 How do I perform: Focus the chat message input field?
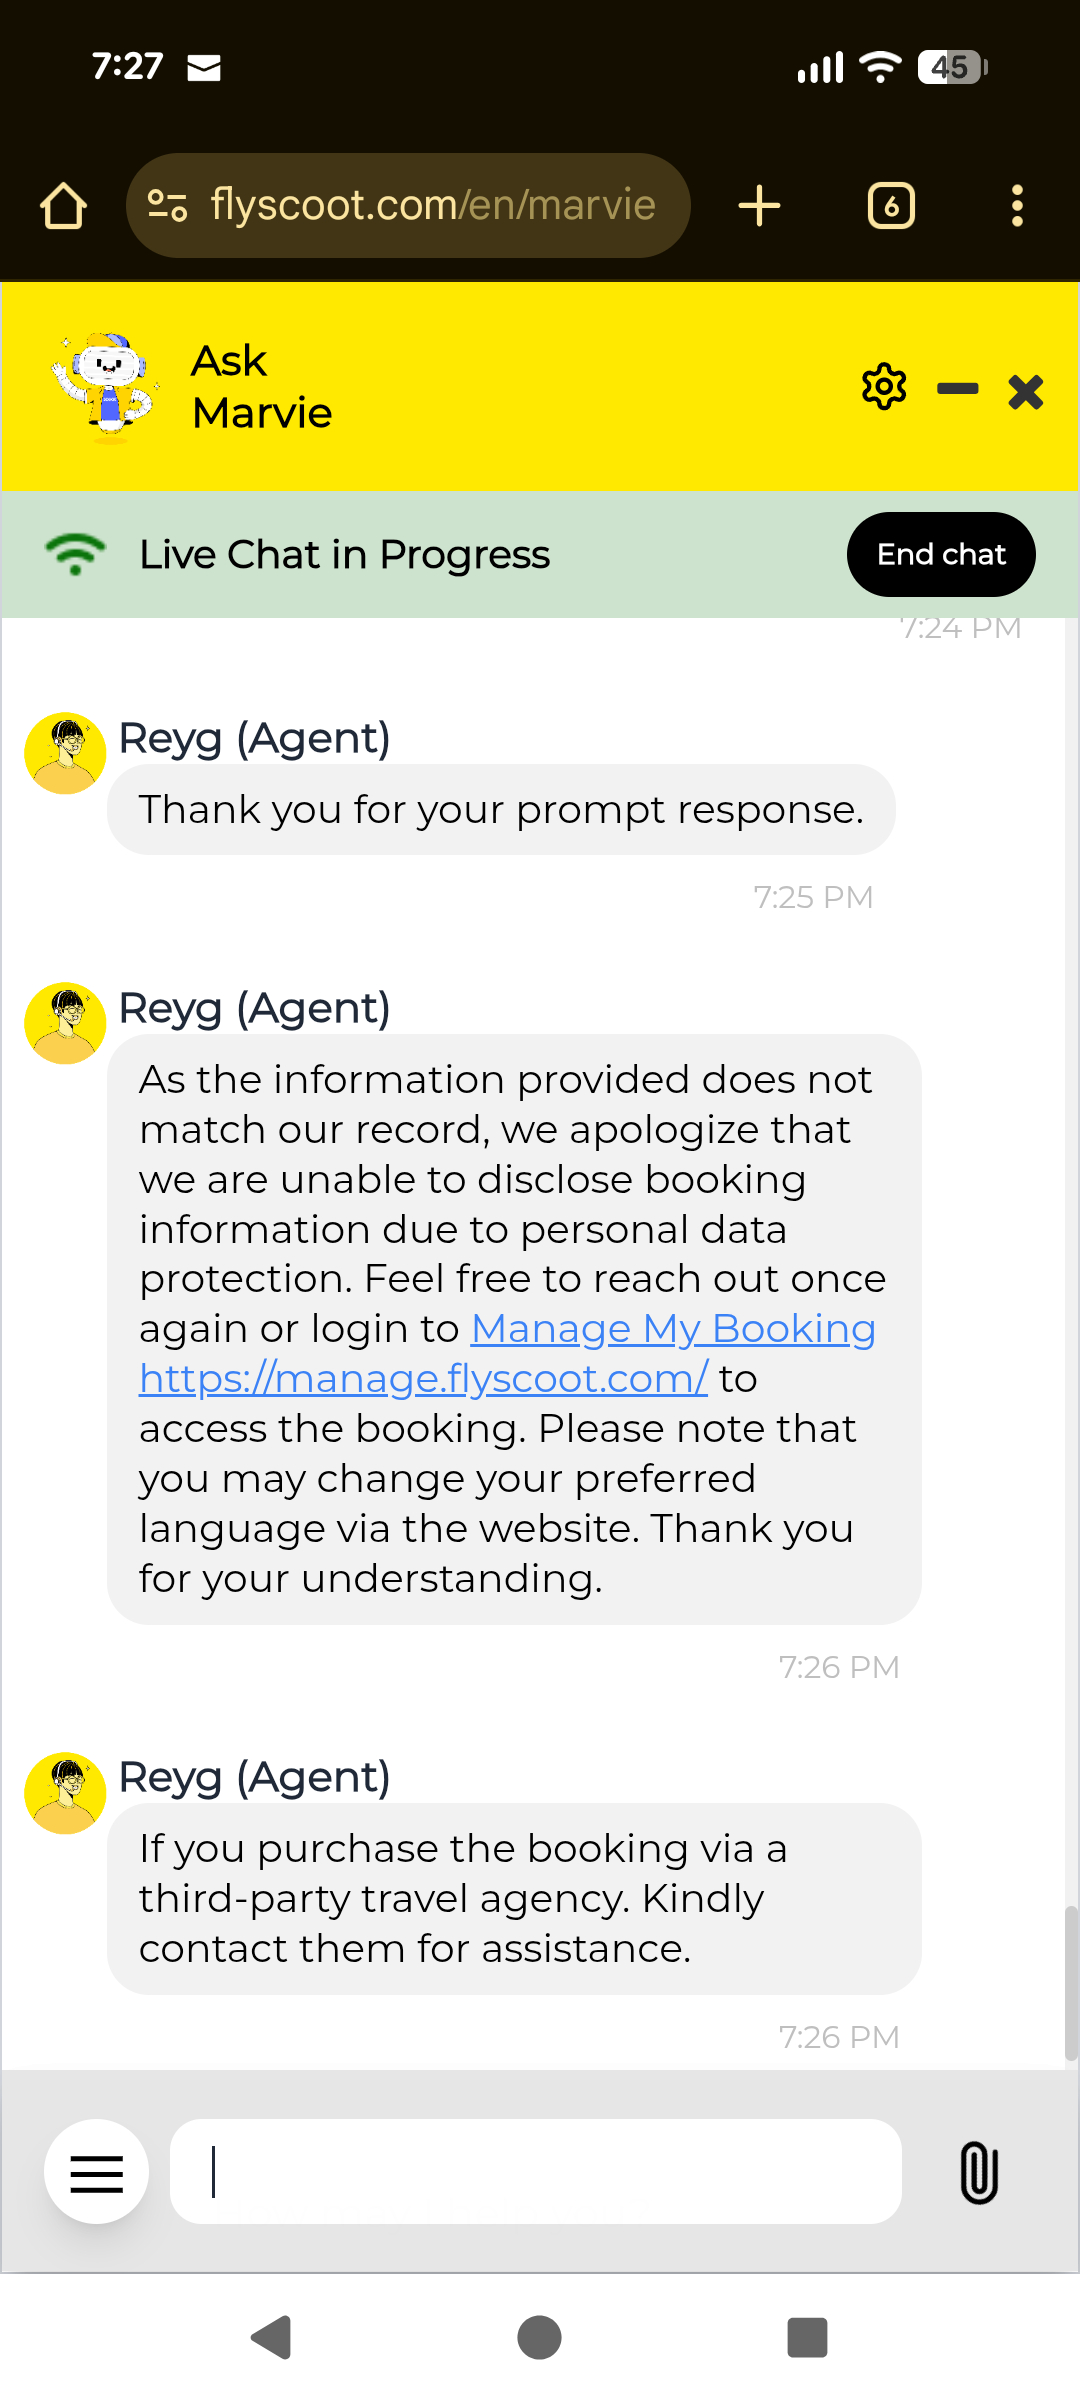click(x=536, y=2172)
